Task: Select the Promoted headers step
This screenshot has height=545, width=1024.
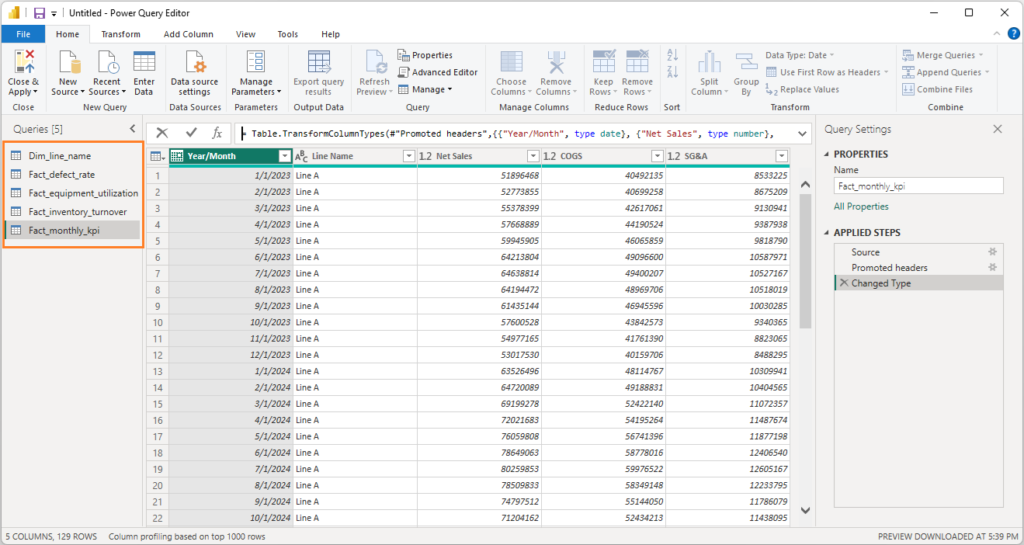Action: (918, 268)
